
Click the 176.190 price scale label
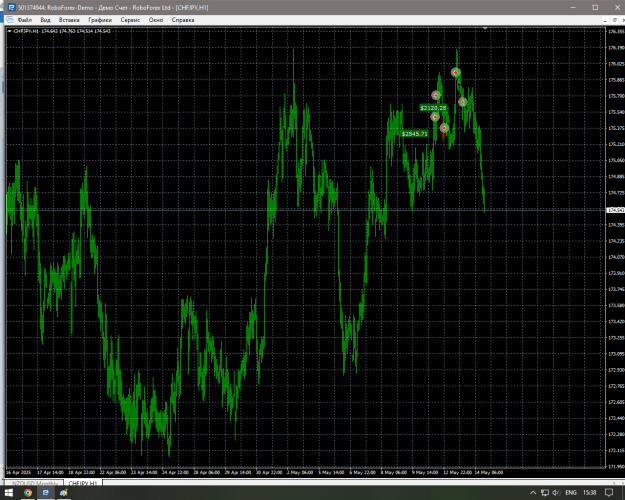[616, 48]
